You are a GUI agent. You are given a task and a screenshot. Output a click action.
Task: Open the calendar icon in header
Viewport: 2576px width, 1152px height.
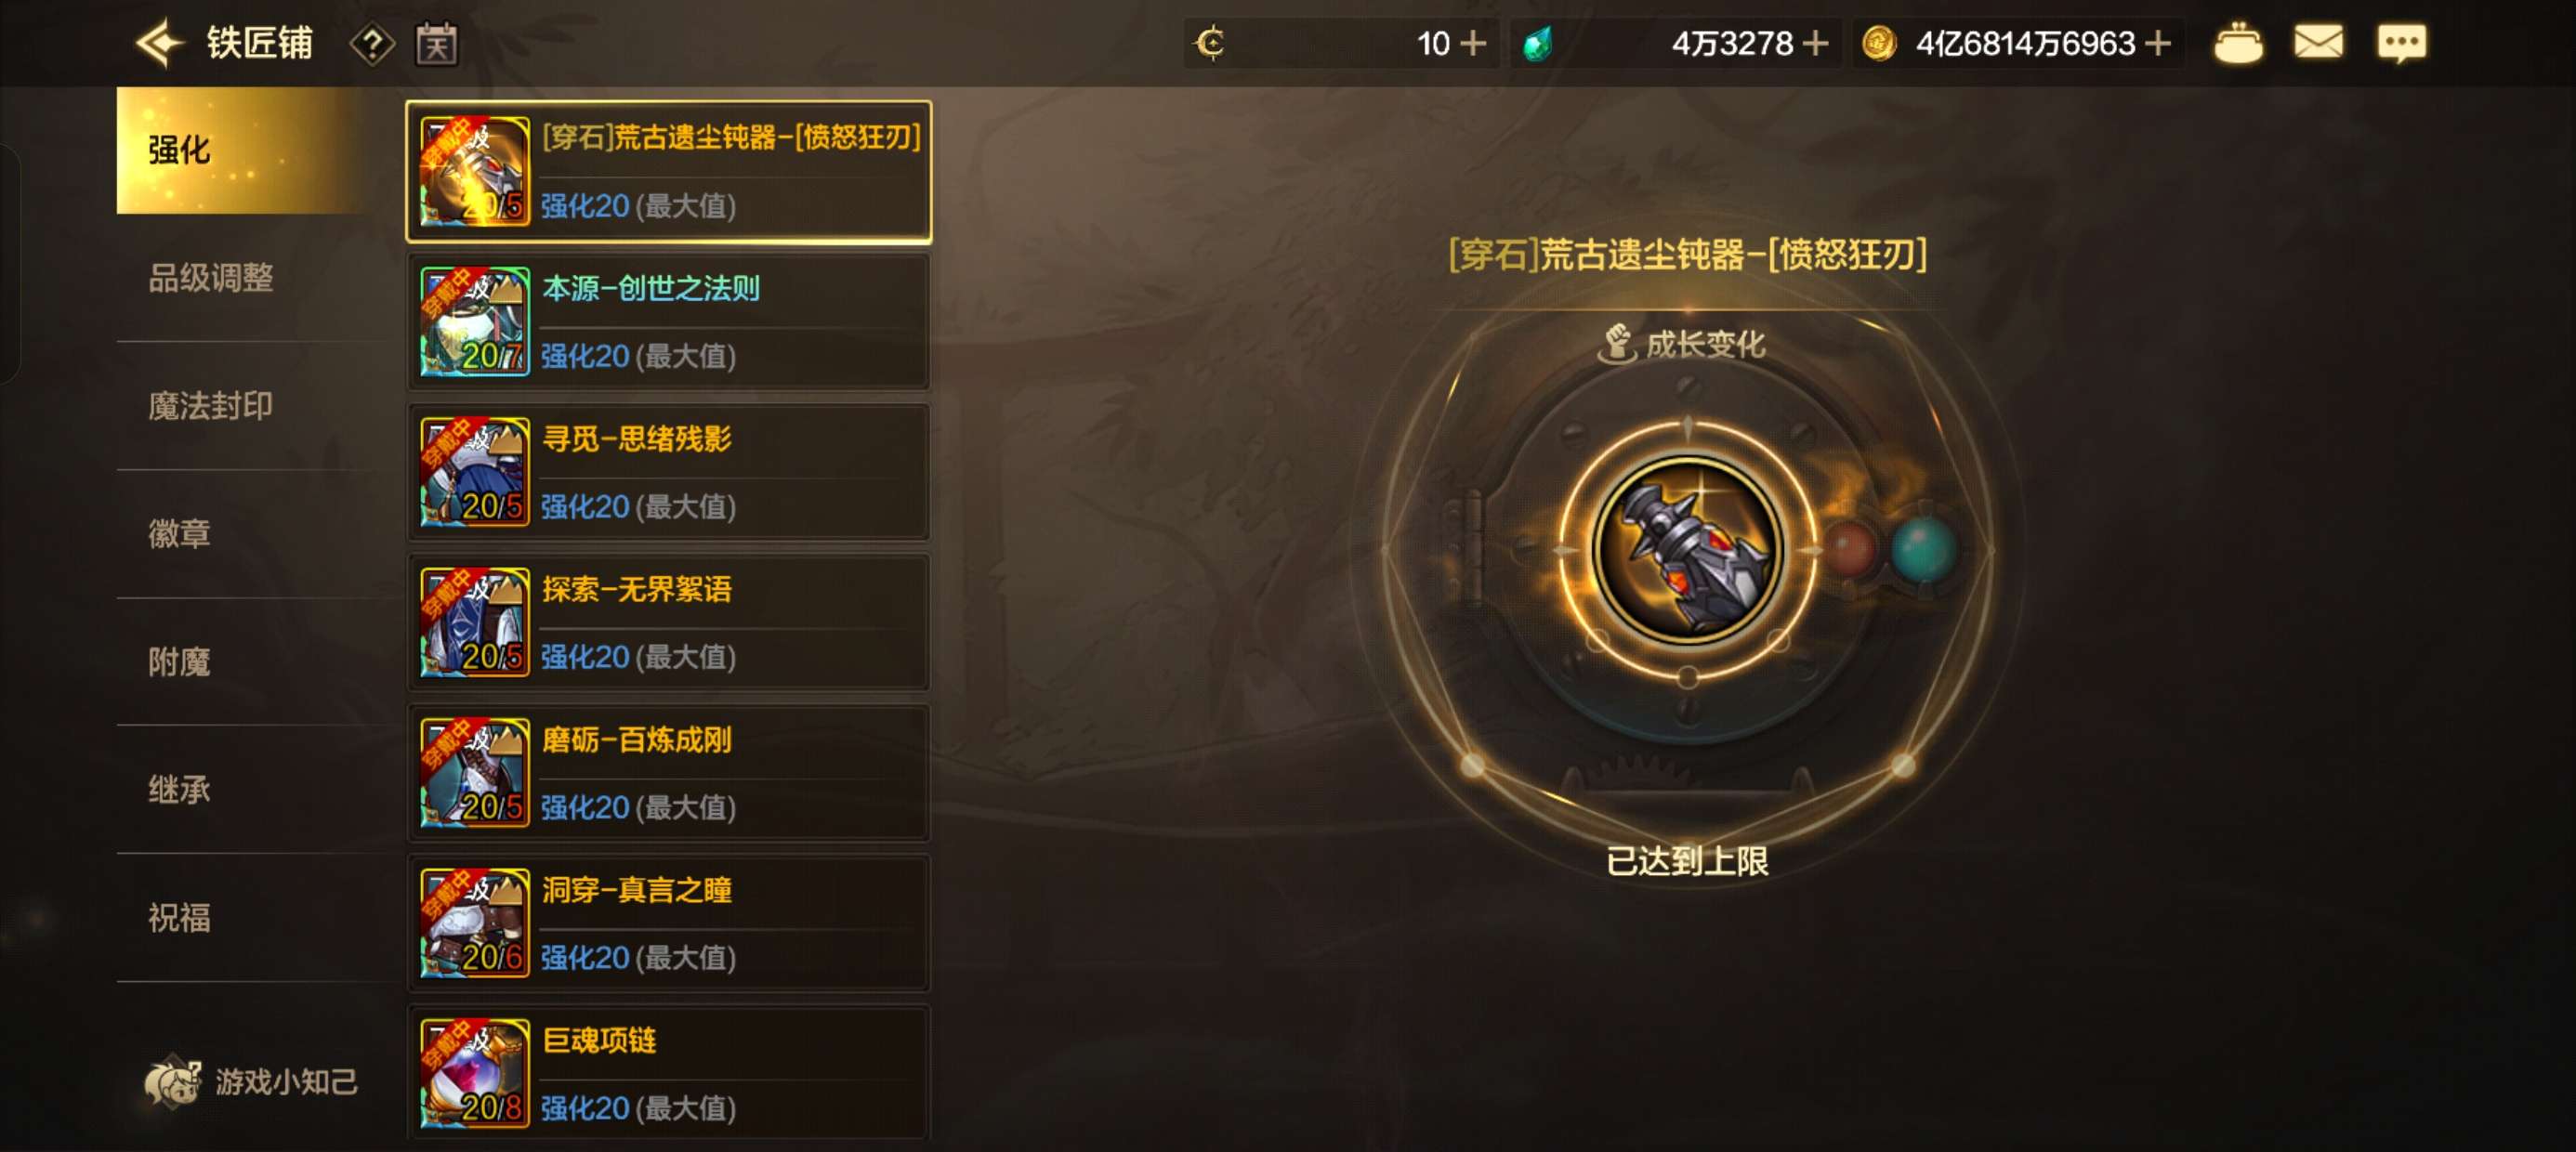coord(437,44)
